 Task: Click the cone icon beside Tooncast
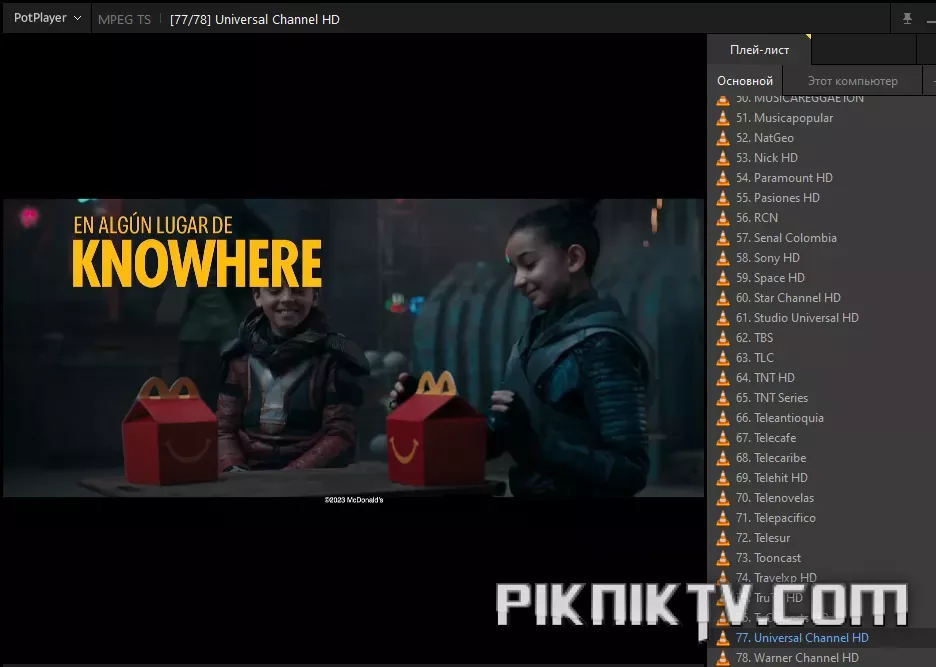pyautogui.click(x=723, y=558)
